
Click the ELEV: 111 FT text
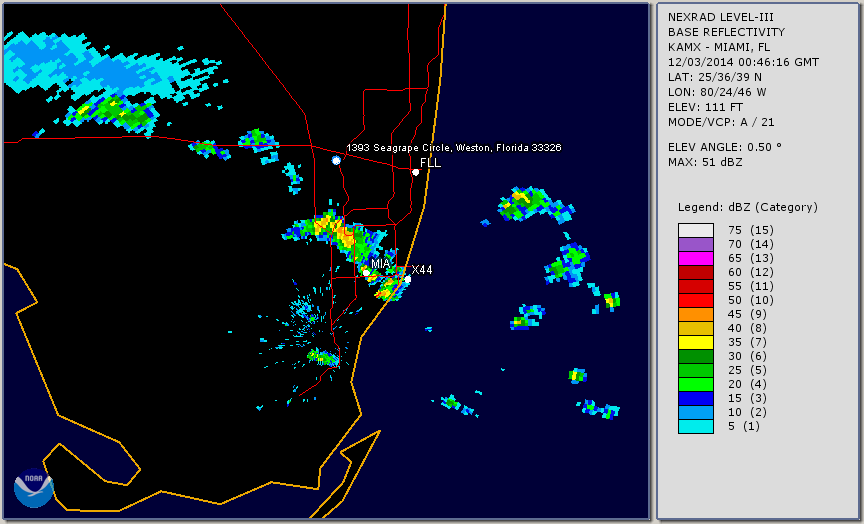coord(705,107)
